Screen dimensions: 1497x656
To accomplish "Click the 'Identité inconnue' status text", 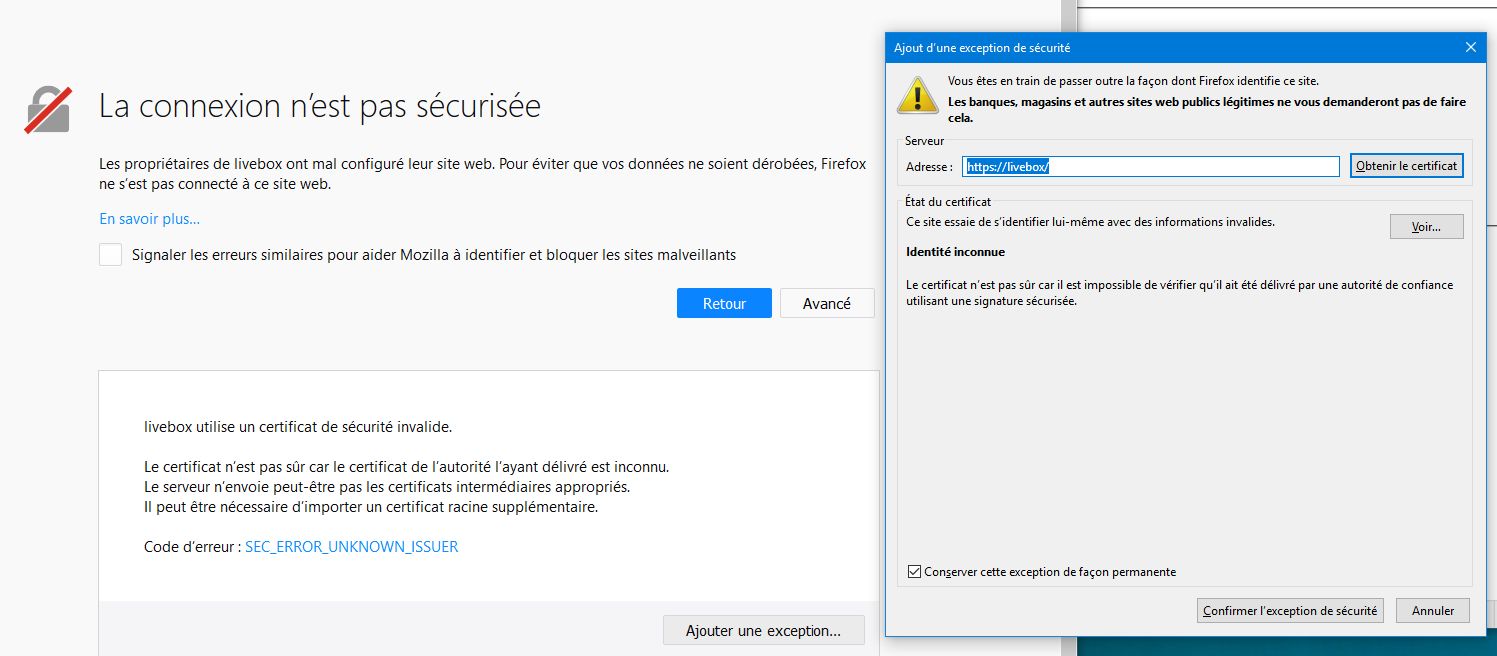I will tap(955, 252).
